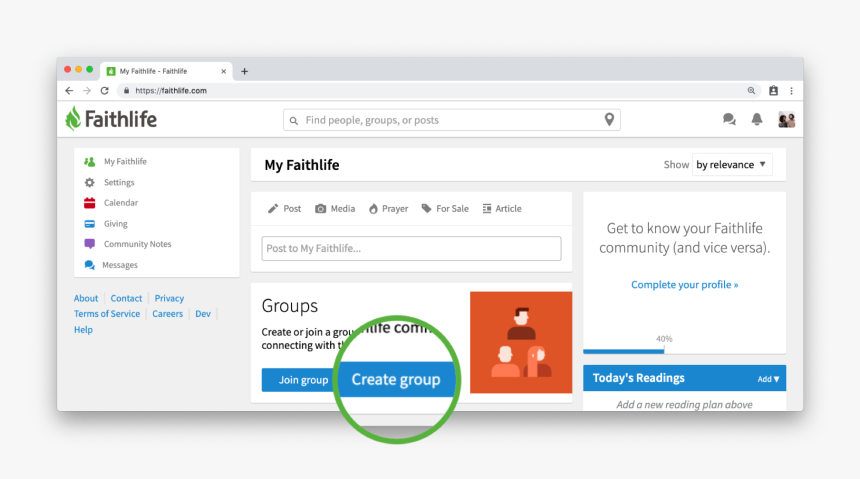Click the For Sale tag icon
This screenshot has height=479, width=860.
coord(426,208)
